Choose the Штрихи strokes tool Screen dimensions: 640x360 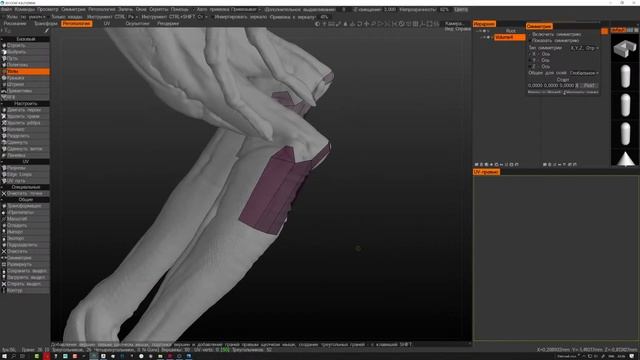(x=25, y=84)
